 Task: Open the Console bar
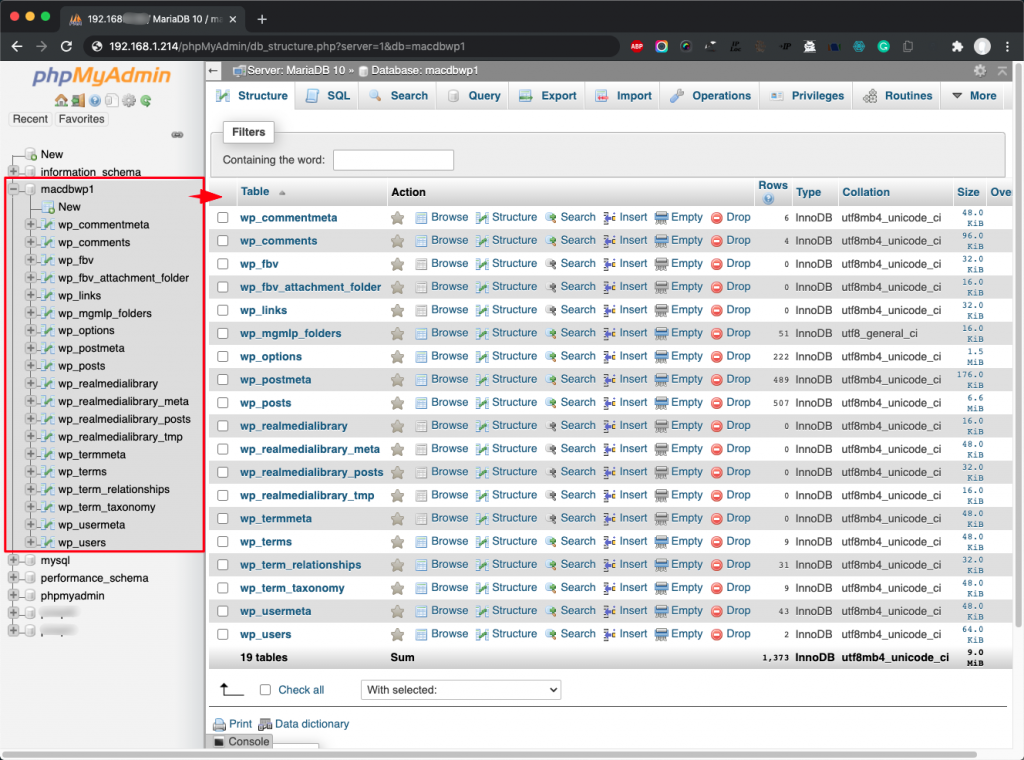tap(241, 742)
